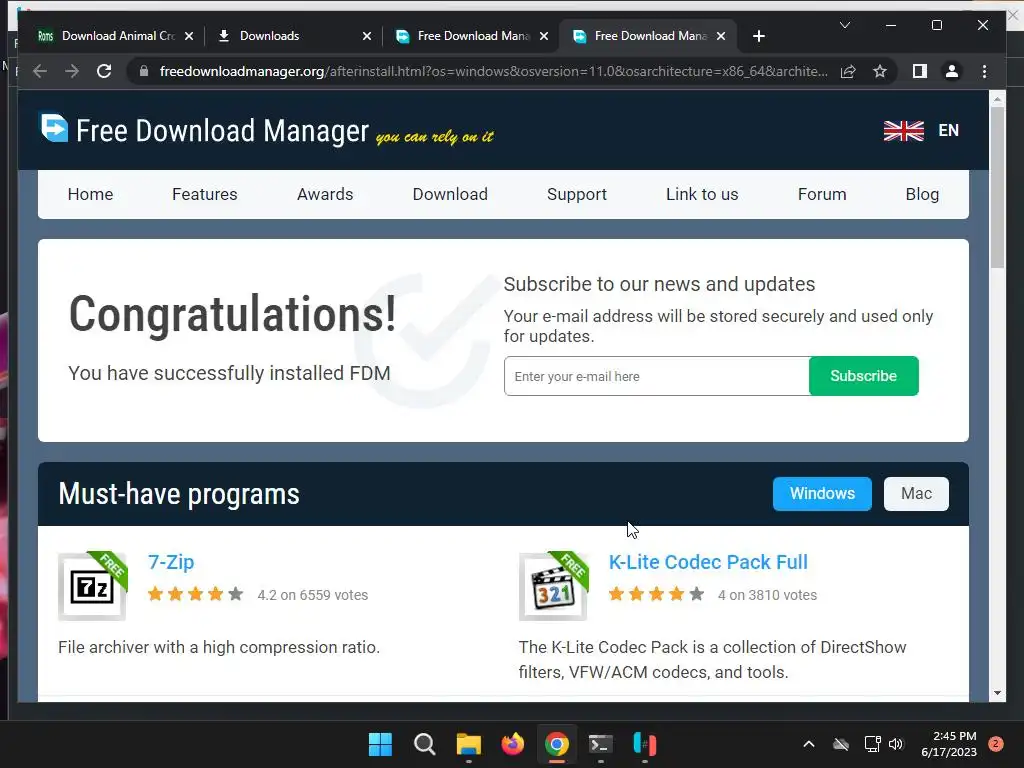Close the Download Animal Crossing tab

click(189, 37)
